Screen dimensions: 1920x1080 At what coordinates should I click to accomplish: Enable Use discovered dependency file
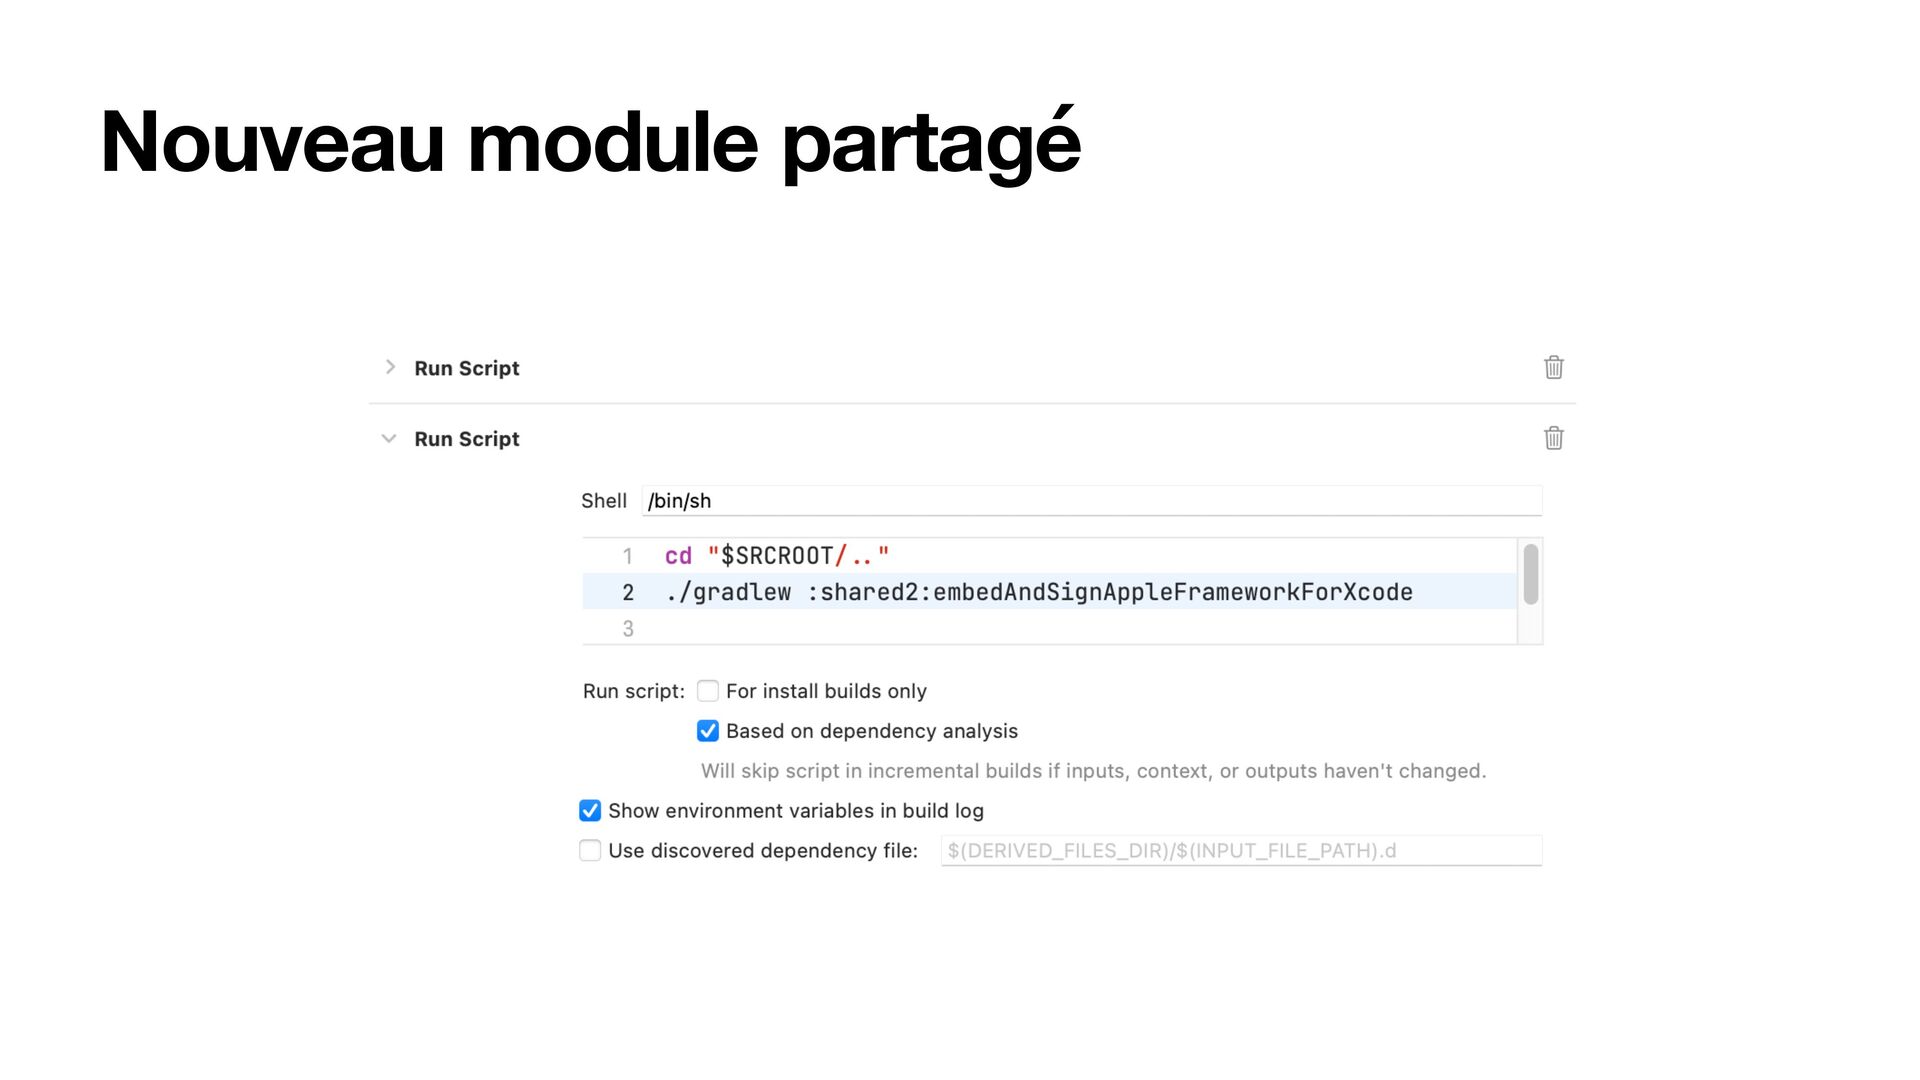590,850
